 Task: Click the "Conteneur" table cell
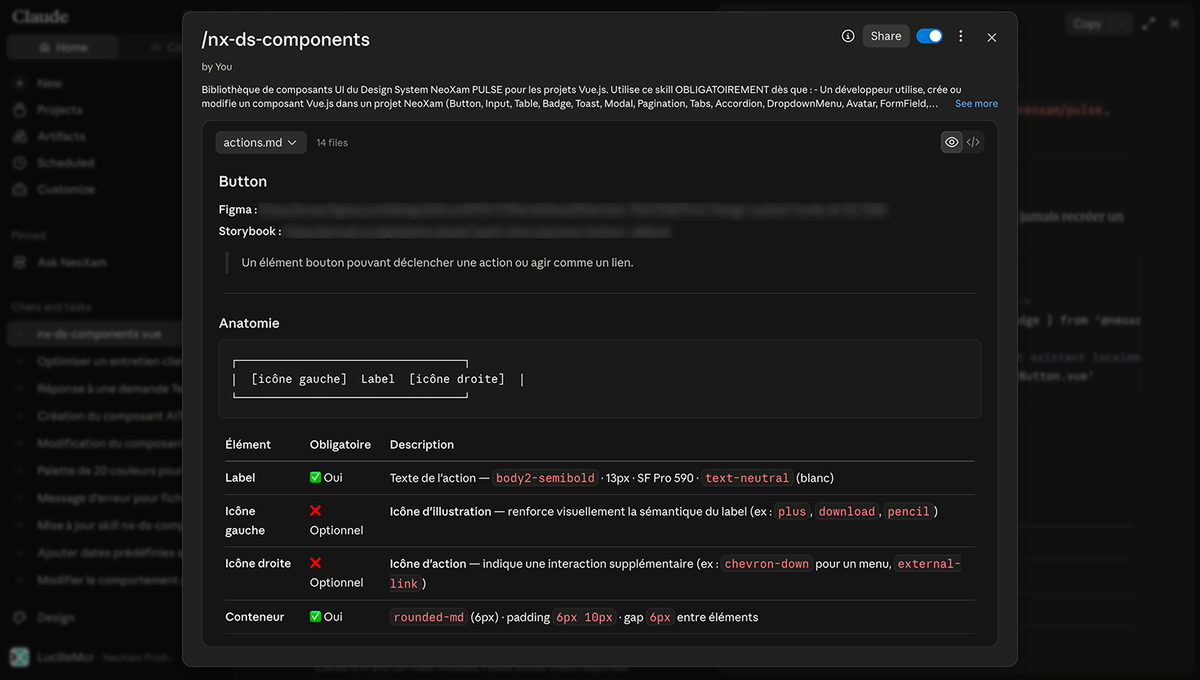pyautogui.click(x=255, y=617)
